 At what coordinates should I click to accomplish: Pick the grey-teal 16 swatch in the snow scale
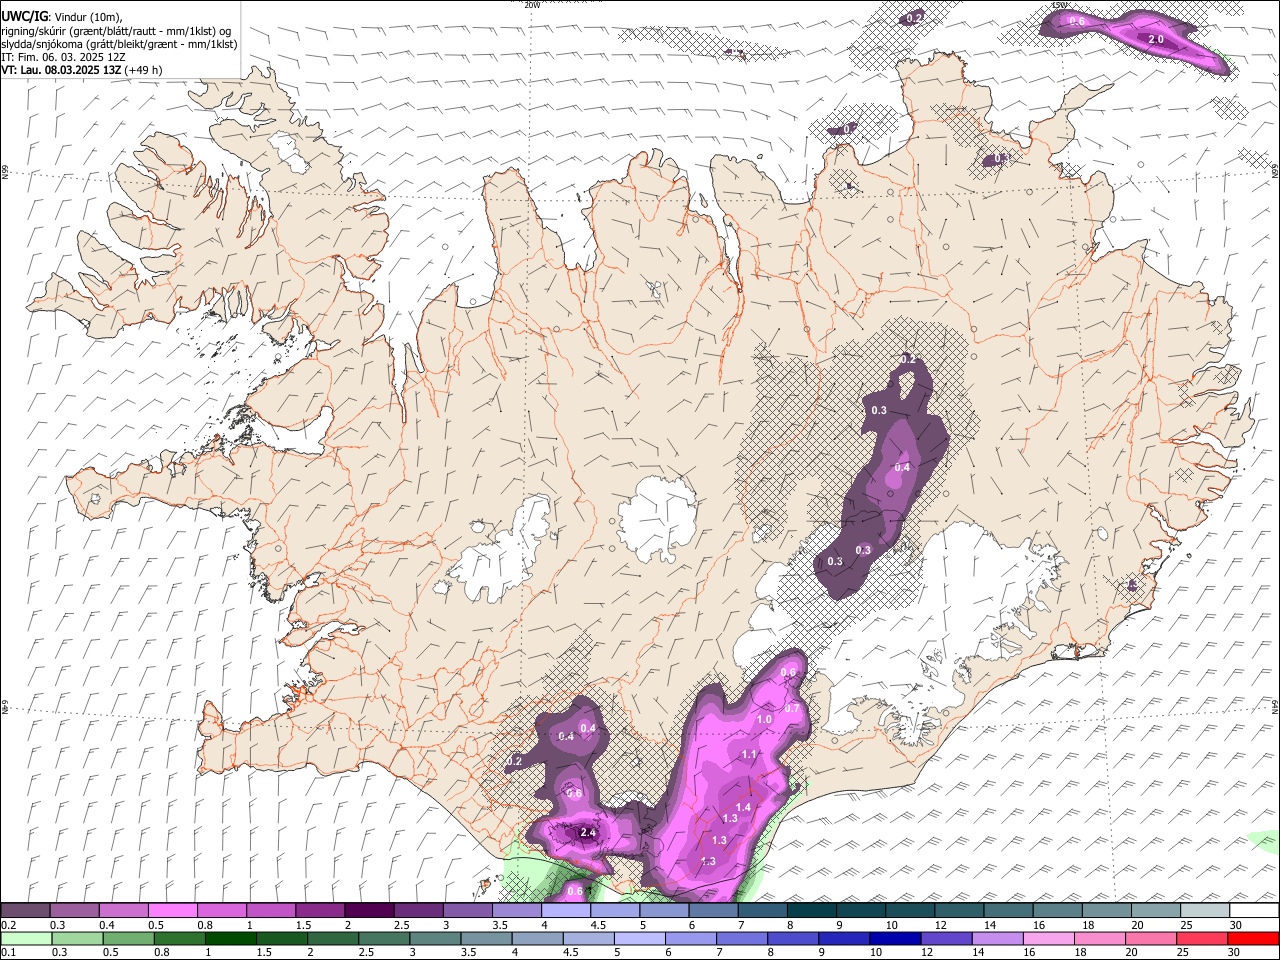1058,911
